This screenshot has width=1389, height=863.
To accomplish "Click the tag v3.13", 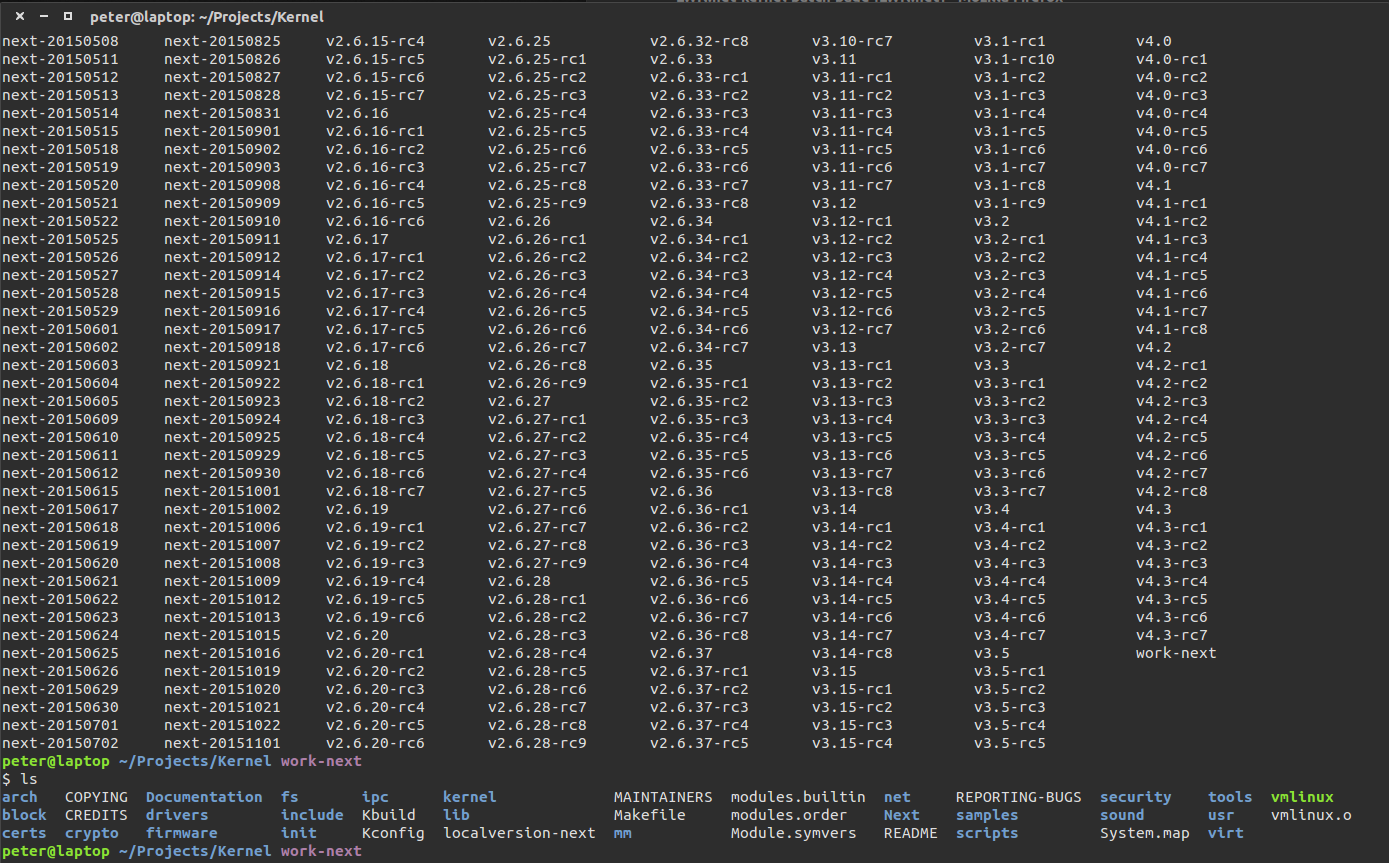I will pyautogui.click(x=834, y=347).
